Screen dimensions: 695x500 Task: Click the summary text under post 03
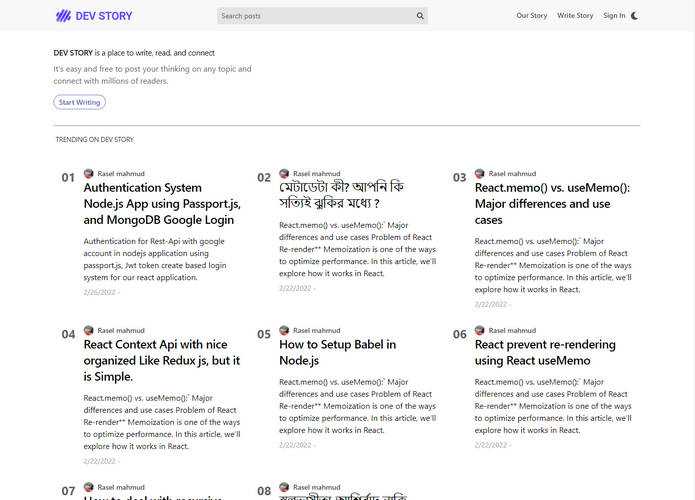click(x=553, y=265)
